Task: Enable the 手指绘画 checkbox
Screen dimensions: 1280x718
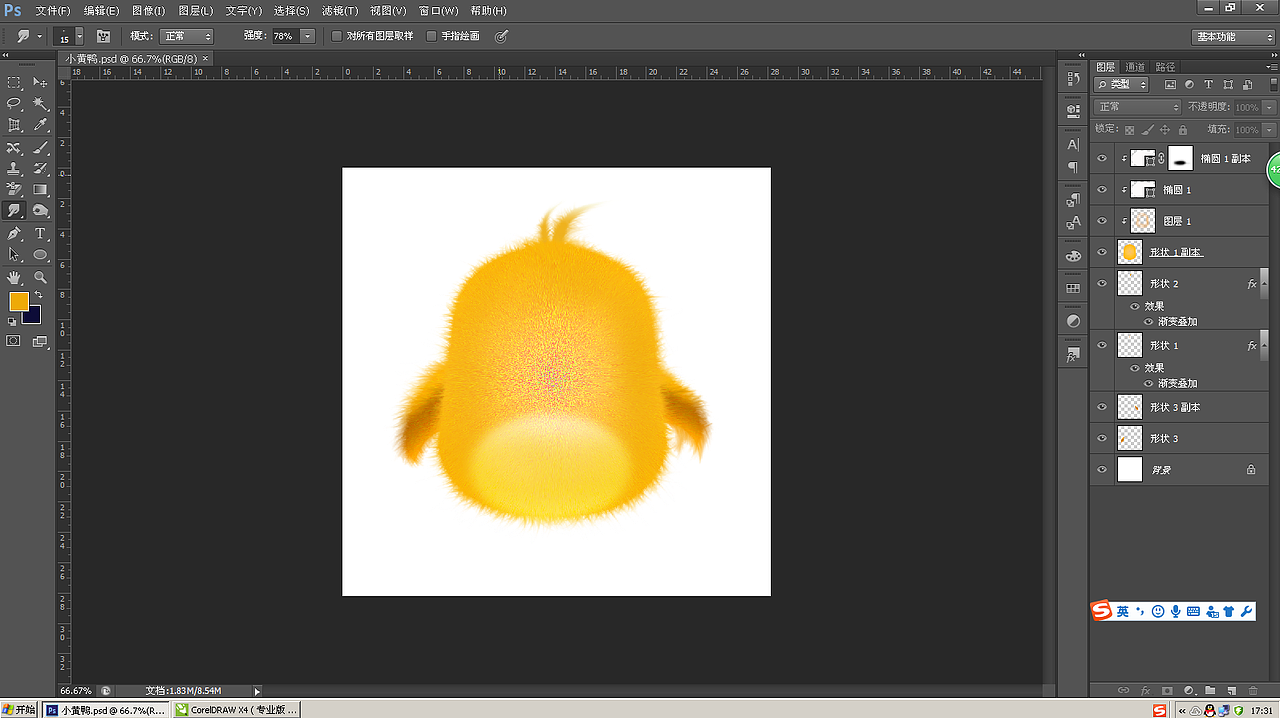Action: click(x=432, y=36)
